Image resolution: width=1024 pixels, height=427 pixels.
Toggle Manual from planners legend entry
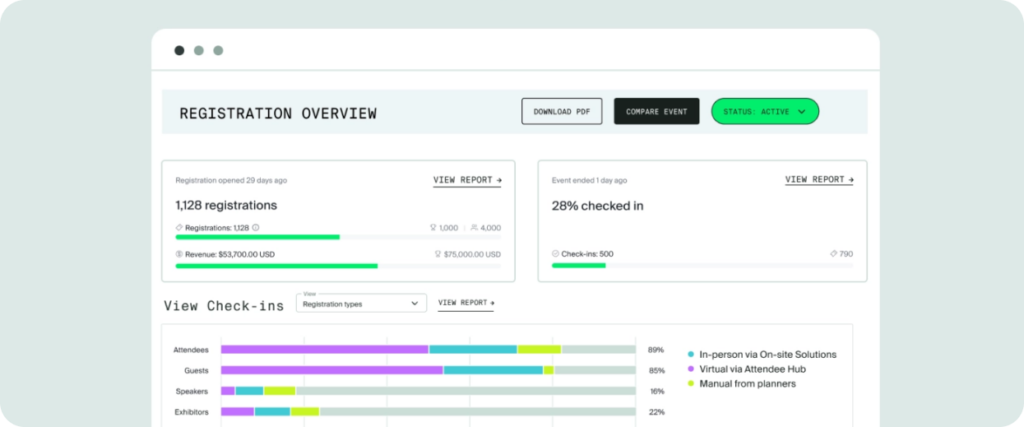pos(741,384)
